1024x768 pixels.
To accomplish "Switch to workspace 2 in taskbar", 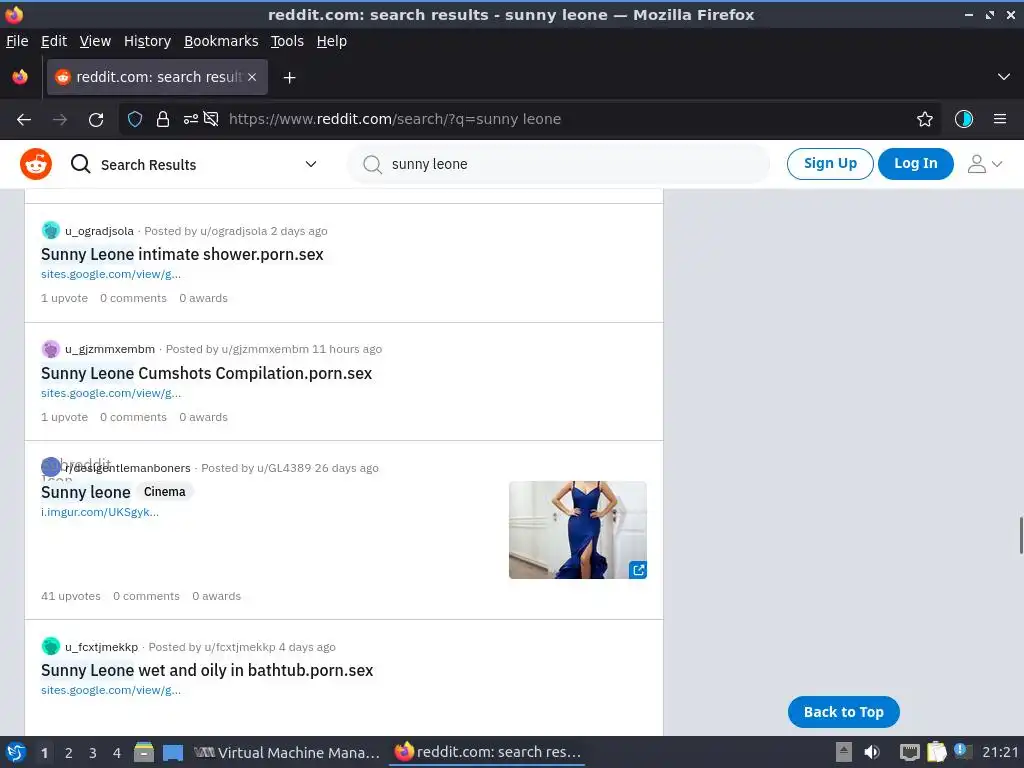I will click(69, 753).
